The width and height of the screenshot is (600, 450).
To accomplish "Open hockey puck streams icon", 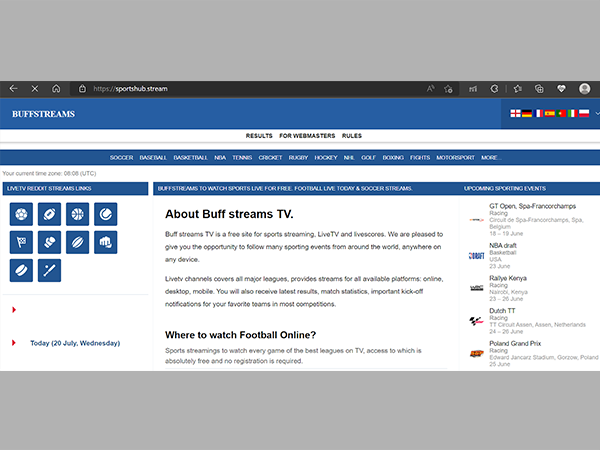I will 21,270.
